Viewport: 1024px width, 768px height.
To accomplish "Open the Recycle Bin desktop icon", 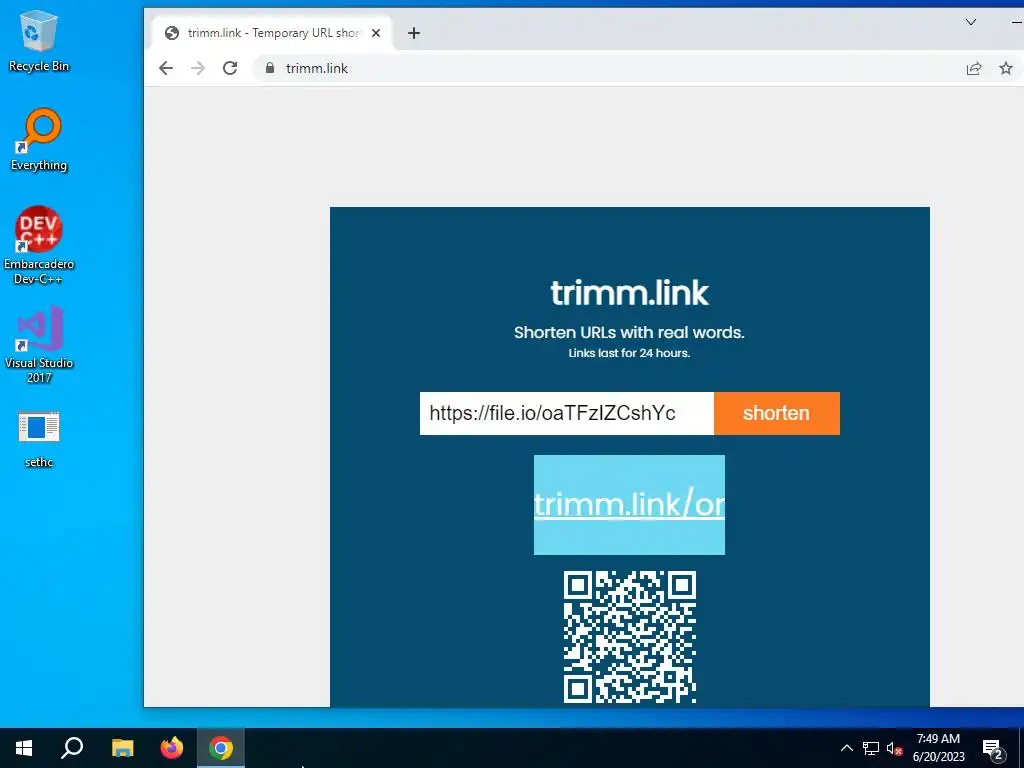I will (x=39, y=40).
